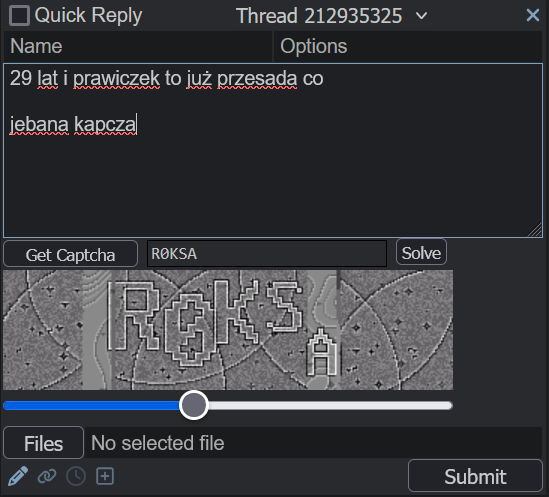Open the Files chooser button

[43, 443]
